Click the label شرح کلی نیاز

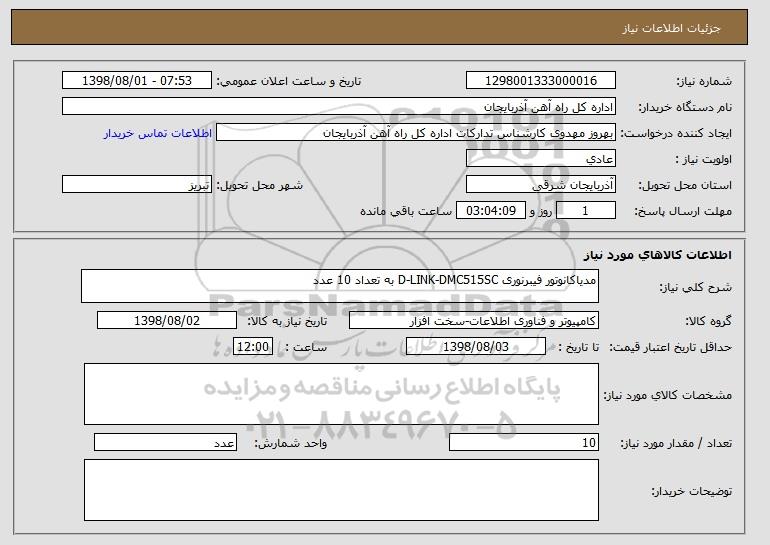tap(695, 287)
